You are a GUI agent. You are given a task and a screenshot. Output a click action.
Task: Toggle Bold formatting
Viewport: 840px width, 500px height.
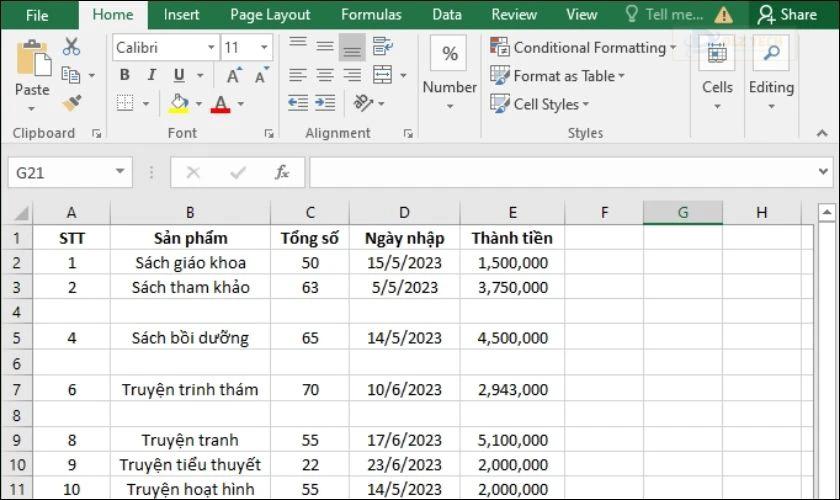click(x=124, y=75)
